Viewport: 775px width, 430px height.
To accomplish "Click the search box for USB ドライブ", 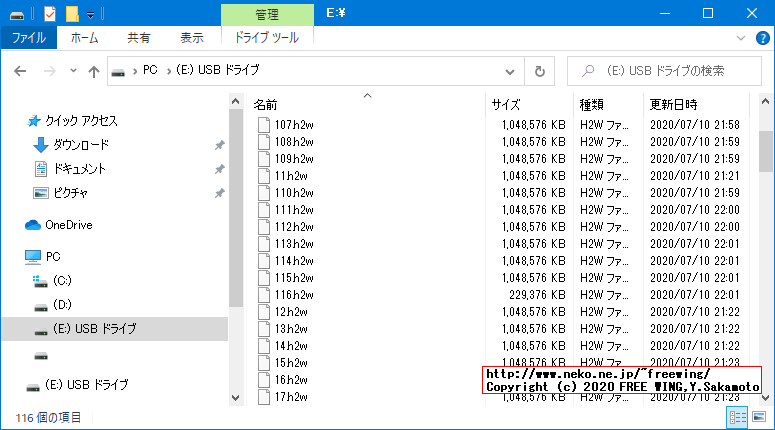I will pyautogui.click(x=664, y=71).
